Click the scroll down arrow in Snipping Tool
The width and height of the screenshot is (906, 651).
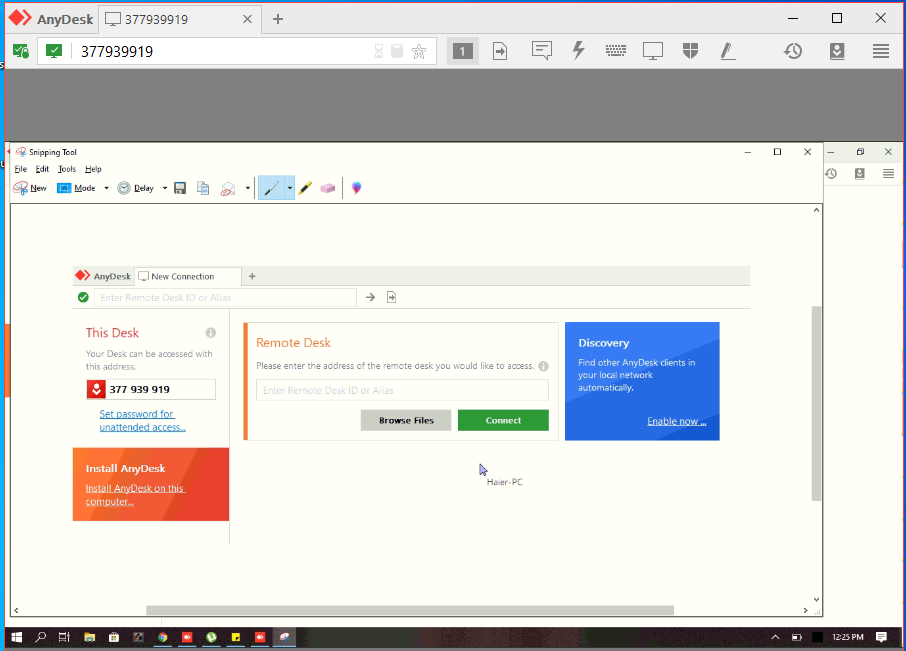[x=816, y=600]
